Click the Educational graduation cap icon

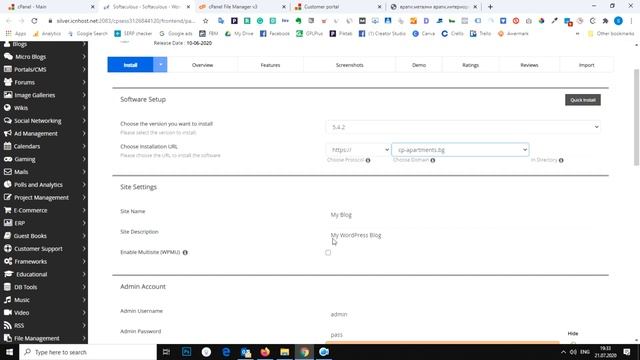[9, 274]
